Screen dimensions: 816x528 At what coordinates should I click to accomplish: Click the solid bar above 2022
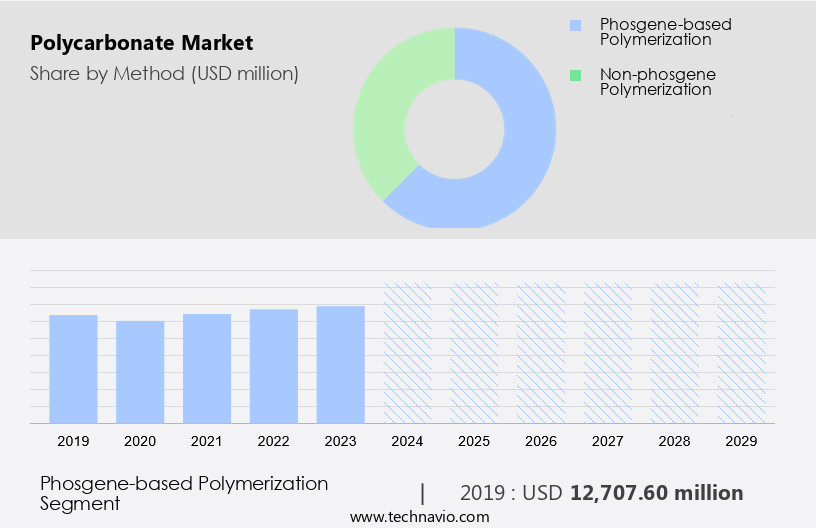pyautogui.click(x=274, y=366)
